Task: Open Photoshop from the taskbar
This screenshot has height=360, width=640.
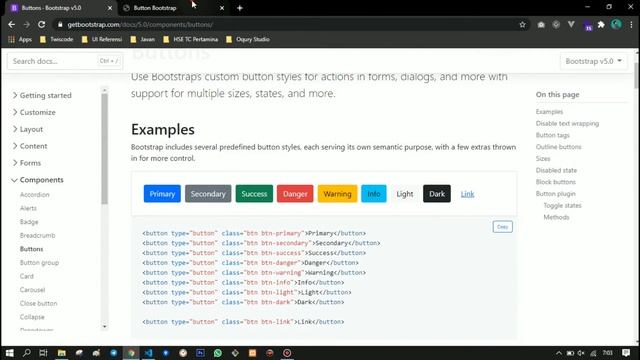Action: point(200,353)
